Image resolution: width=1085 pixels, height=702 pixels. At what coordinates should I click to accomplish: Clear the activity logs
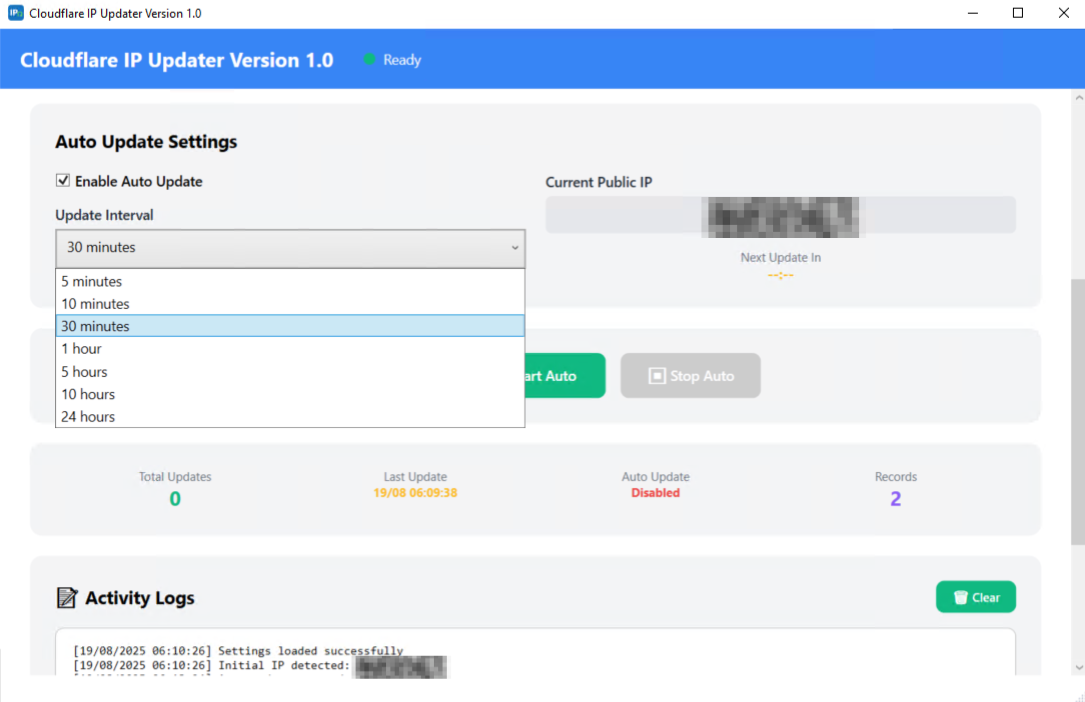coord(976,597)
